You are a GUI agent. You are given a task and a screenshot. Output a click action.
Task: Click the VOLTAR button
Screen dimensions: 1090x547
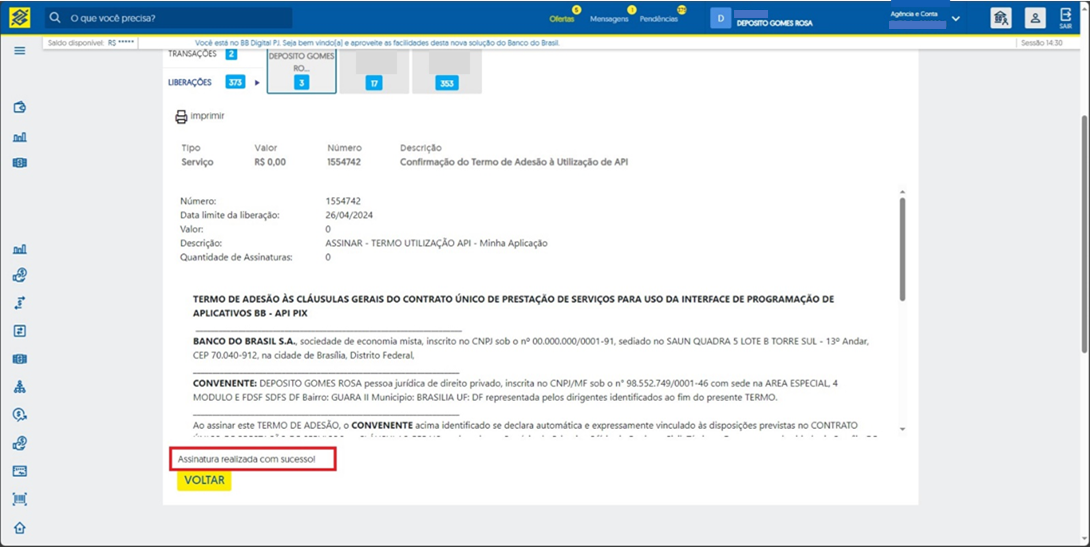click(204, 480)
